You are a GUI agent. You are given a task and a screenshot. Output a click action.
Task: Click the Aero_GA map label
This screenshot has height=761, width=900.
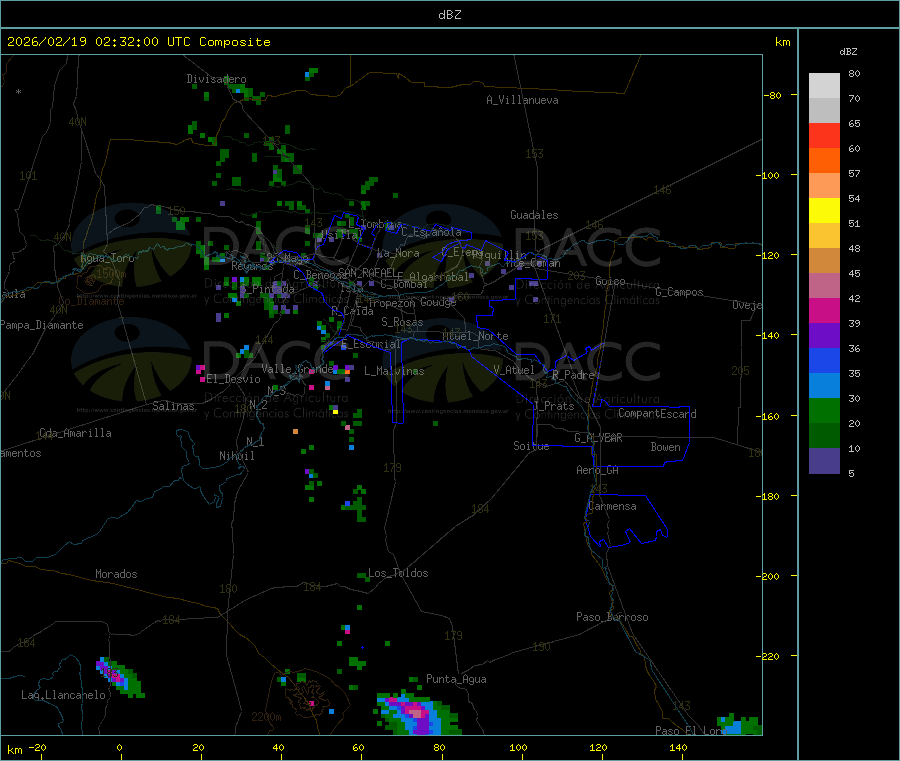point(597,470)
